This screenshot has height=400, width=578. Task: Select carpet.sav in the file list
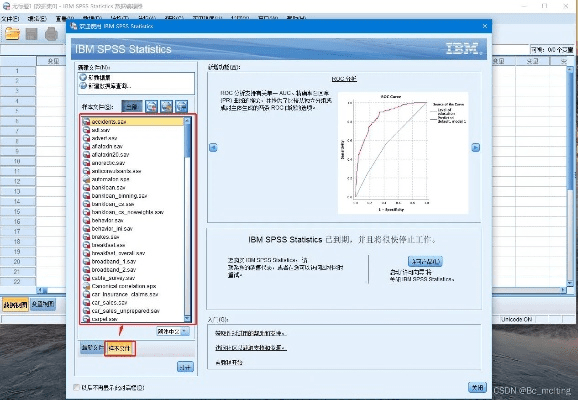point(133,319)
